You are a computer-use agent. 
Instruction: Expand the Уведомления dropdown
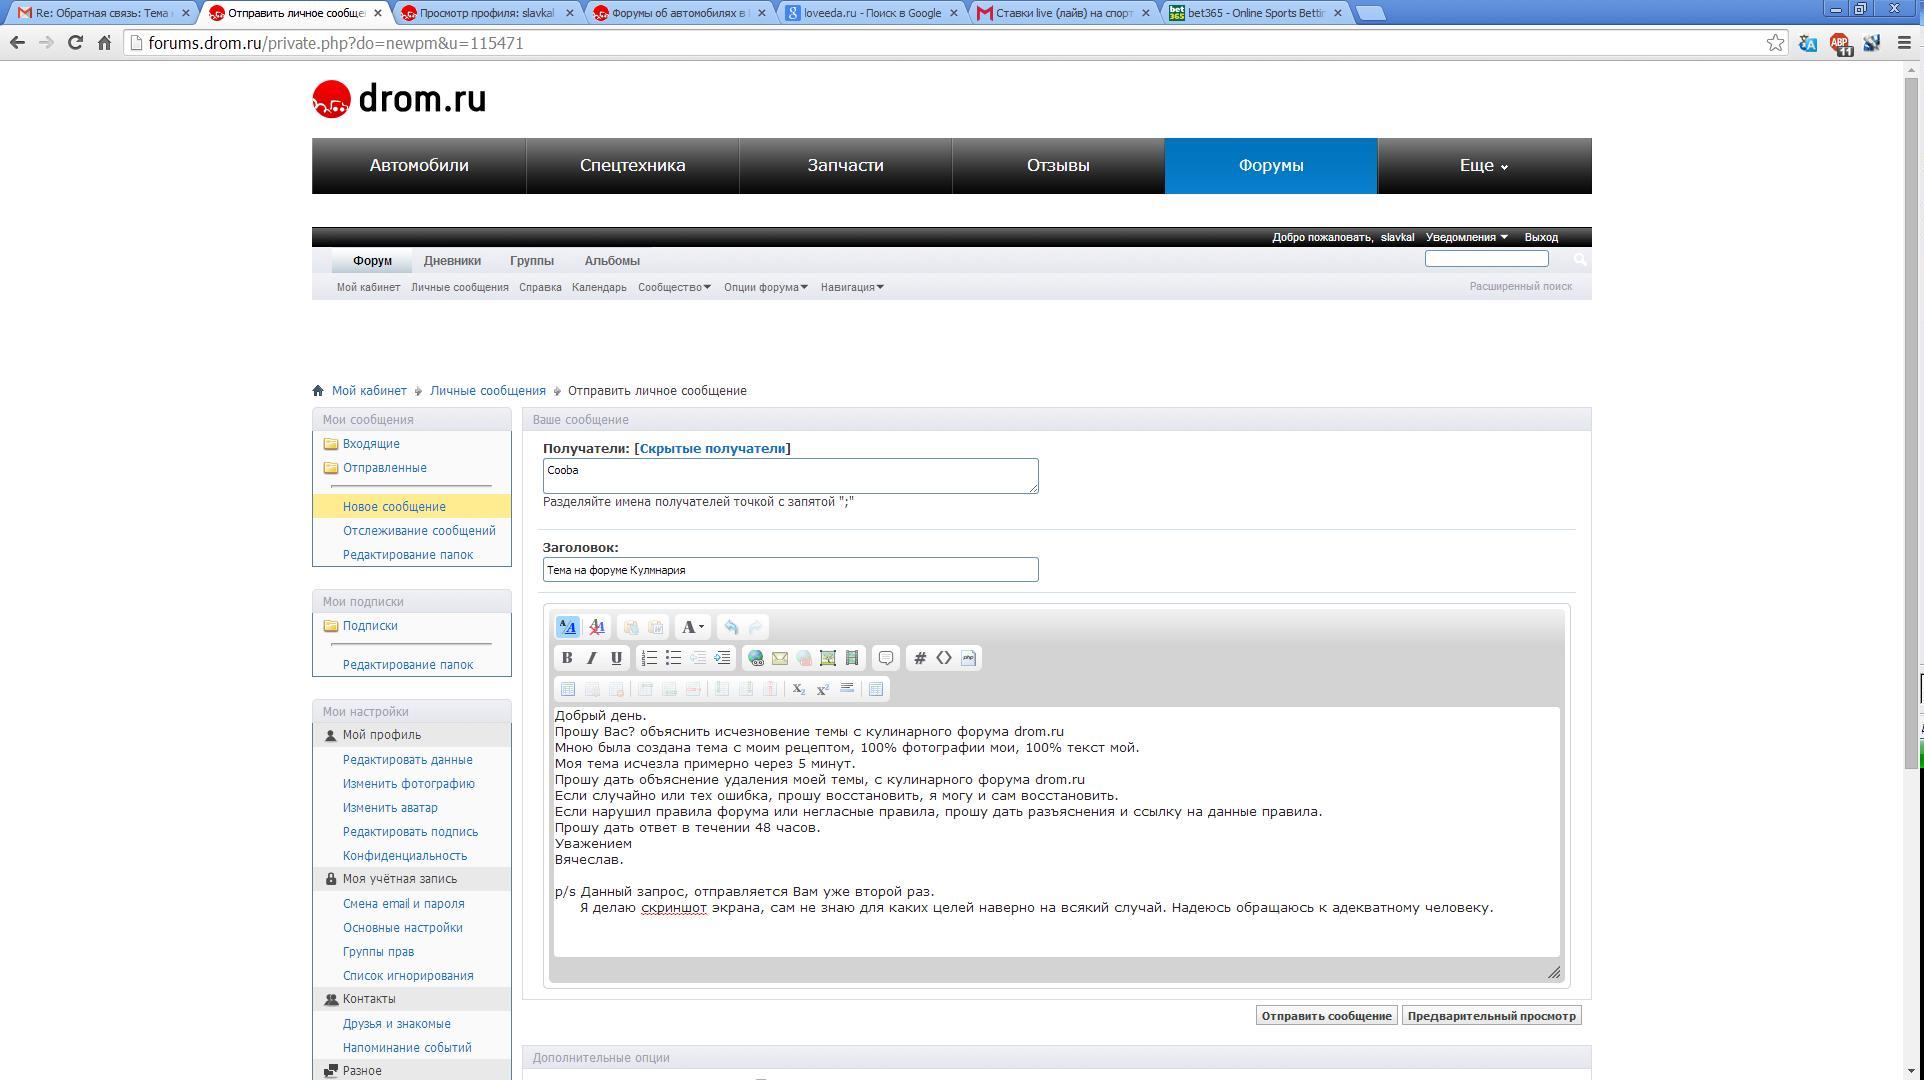point(1466,237)
